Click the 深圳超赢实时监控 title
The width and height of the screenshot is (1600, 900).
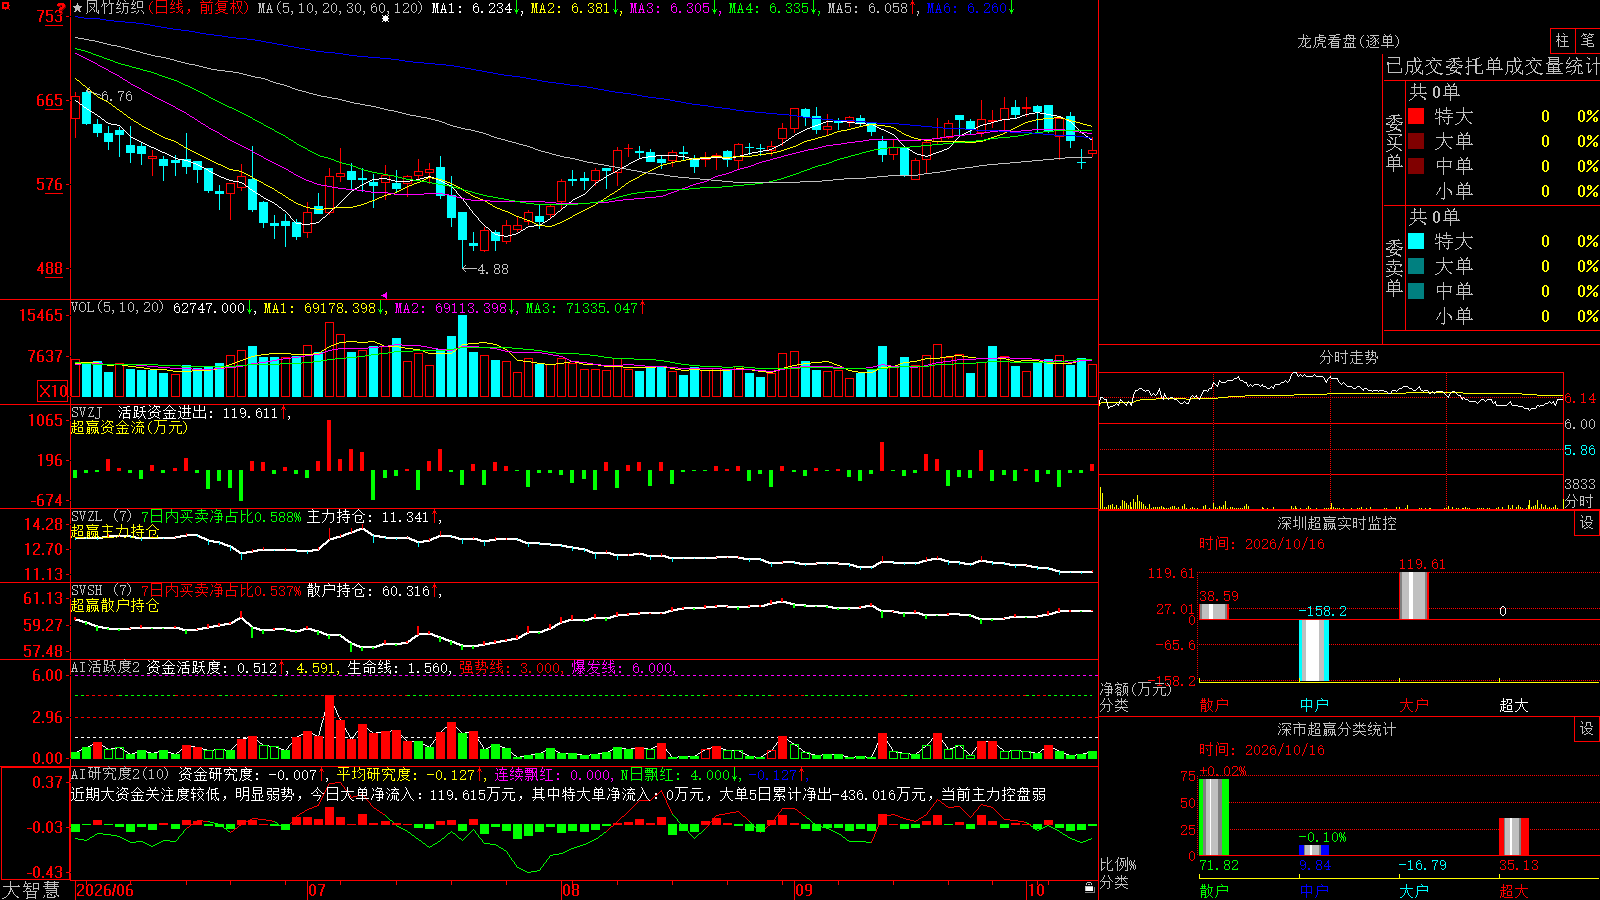1336,523
